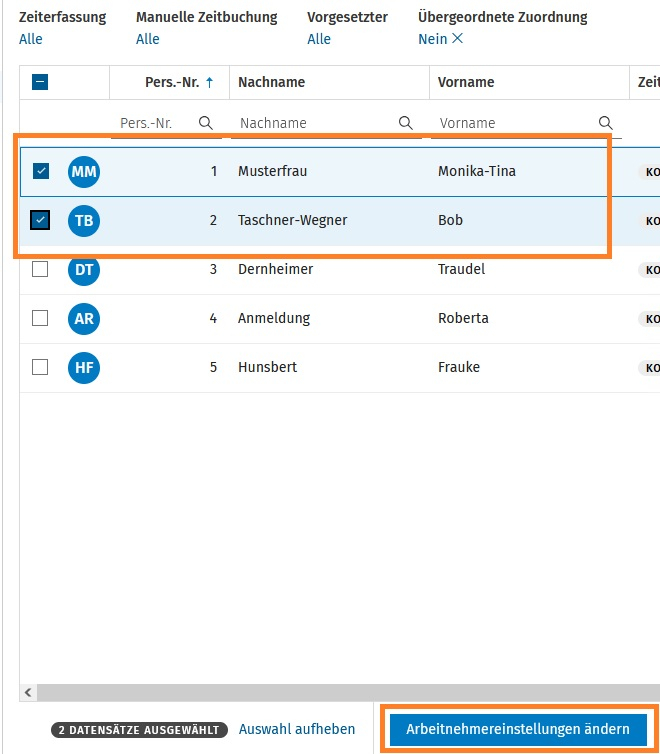Click first name Bob
Screen dimensions: 660x754
click(x=450, y=220)
